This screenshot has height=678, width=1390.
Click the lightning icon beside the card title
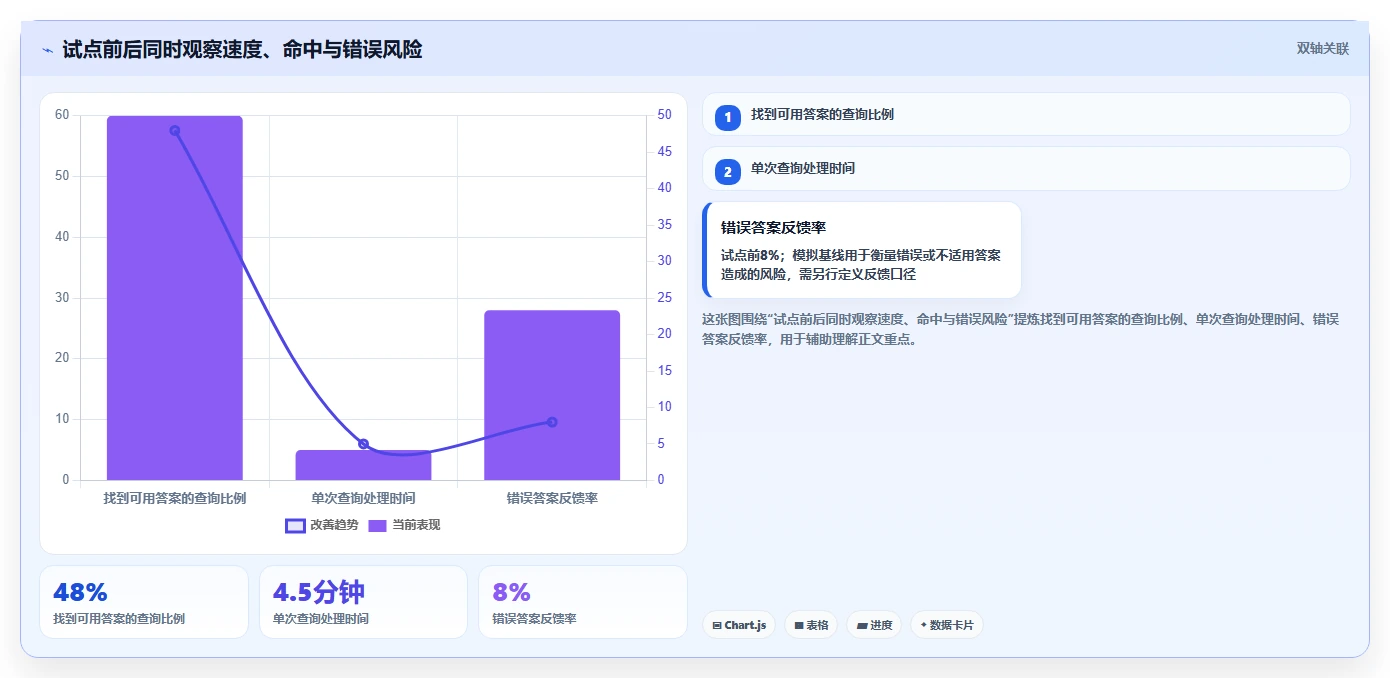pyautogui.click(x=47, y=49)
